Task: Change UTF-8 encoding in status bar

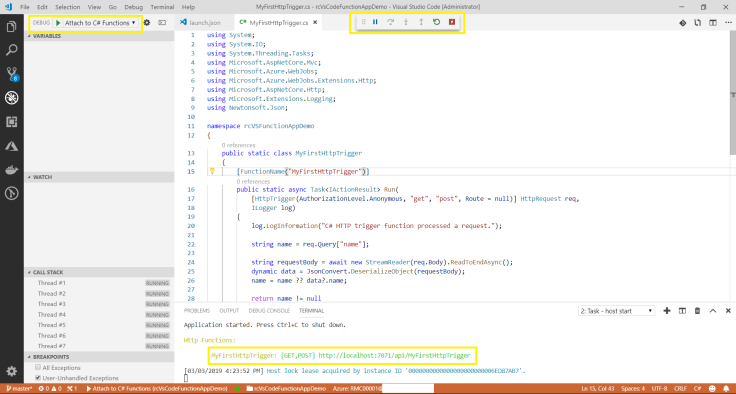Action: coord(659,389)
